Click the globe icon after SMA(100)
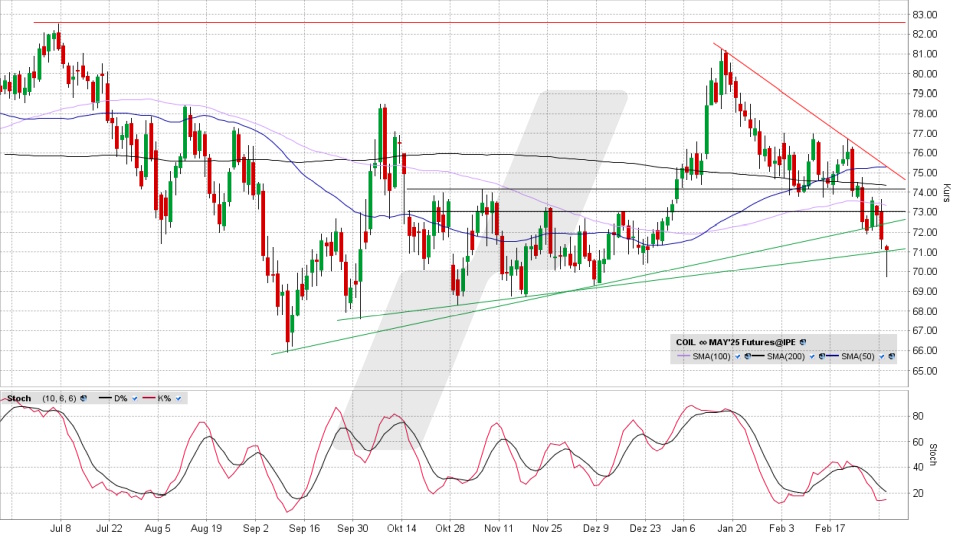 [747, 356]
